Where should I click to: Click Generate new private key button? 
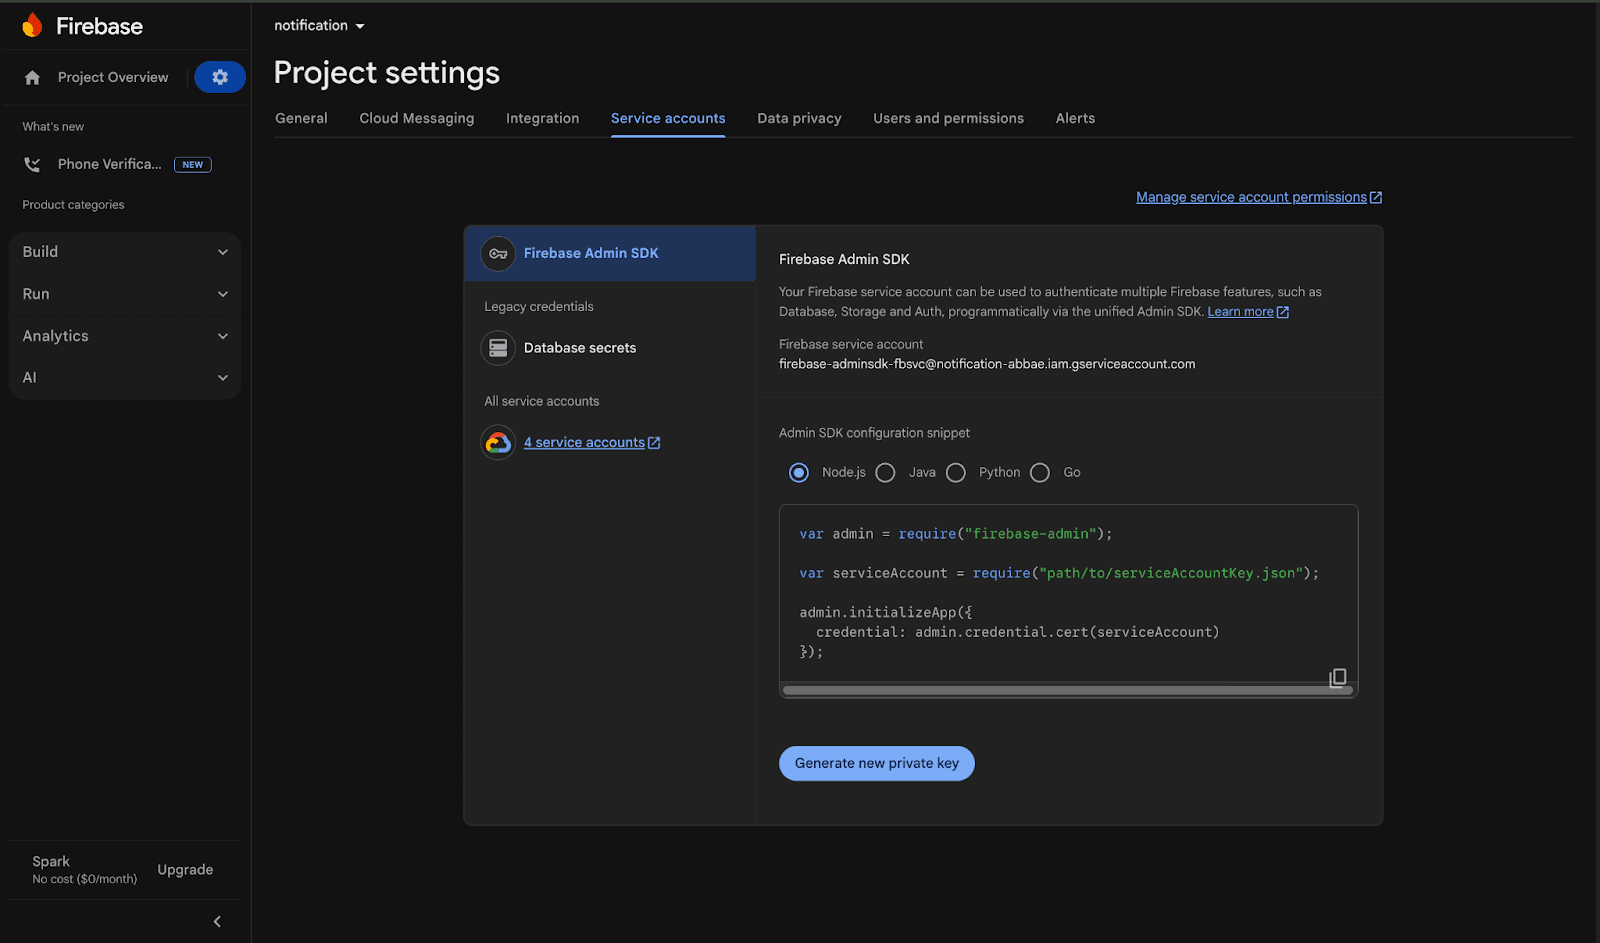tap(877, 763)
